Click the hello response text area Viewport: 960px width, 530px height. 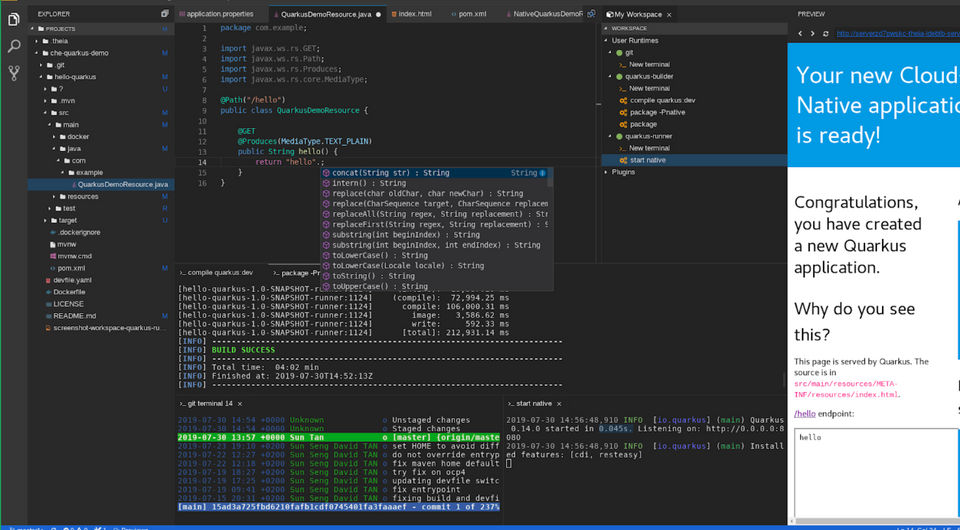point(877,473)
